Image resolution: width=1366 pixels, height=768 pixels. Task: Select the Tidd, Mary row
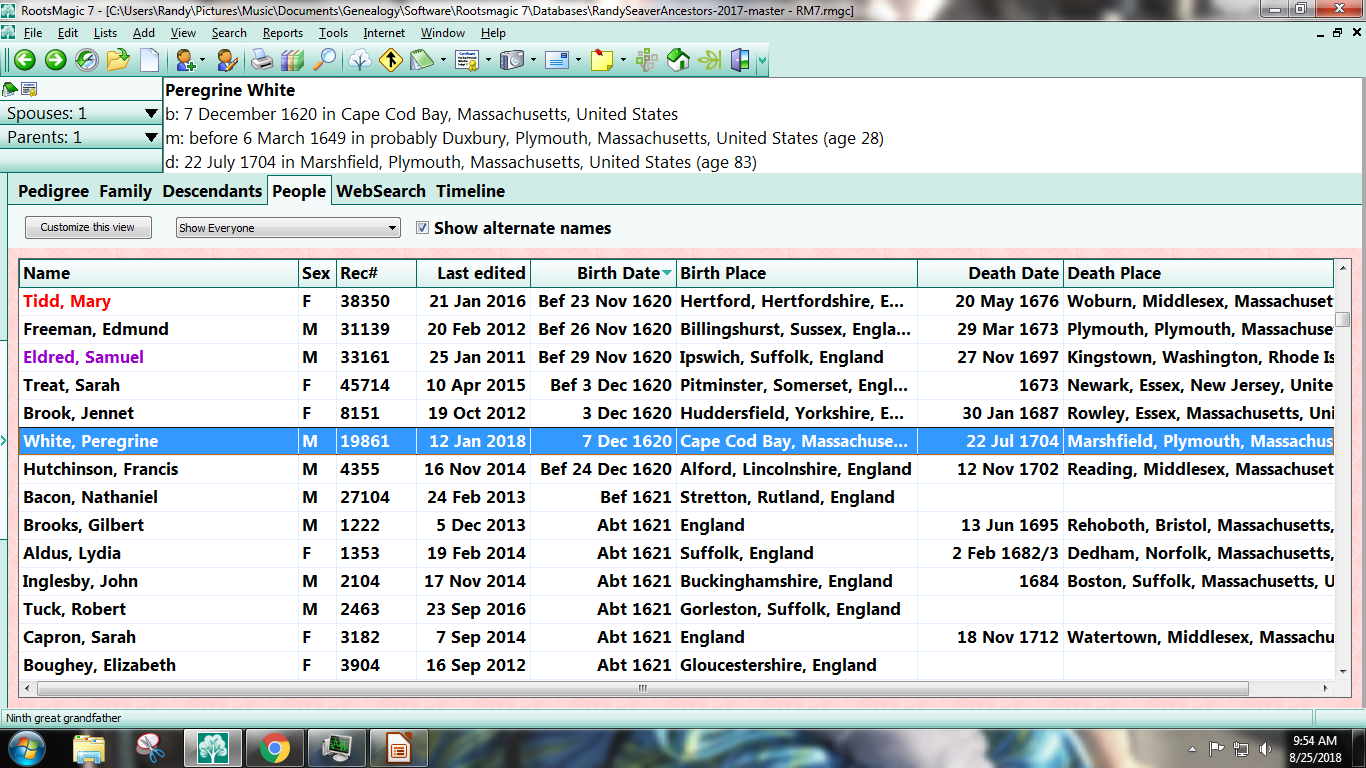[677, 301]
